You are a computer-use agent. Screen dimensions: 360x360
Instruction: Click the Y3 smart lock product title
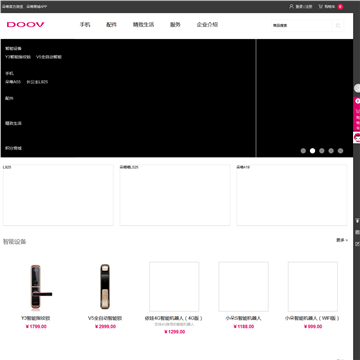coord(36,318)
